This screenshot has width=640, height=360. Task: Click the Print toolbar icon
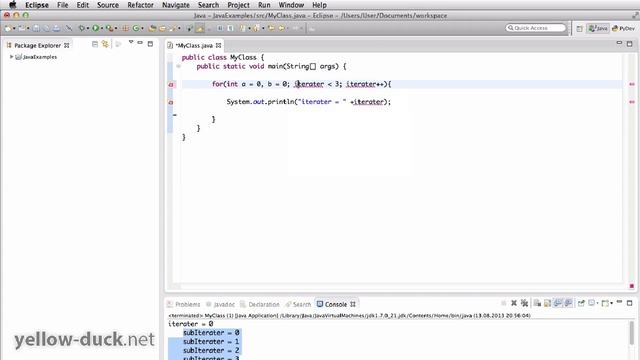[x=56, y=29]
